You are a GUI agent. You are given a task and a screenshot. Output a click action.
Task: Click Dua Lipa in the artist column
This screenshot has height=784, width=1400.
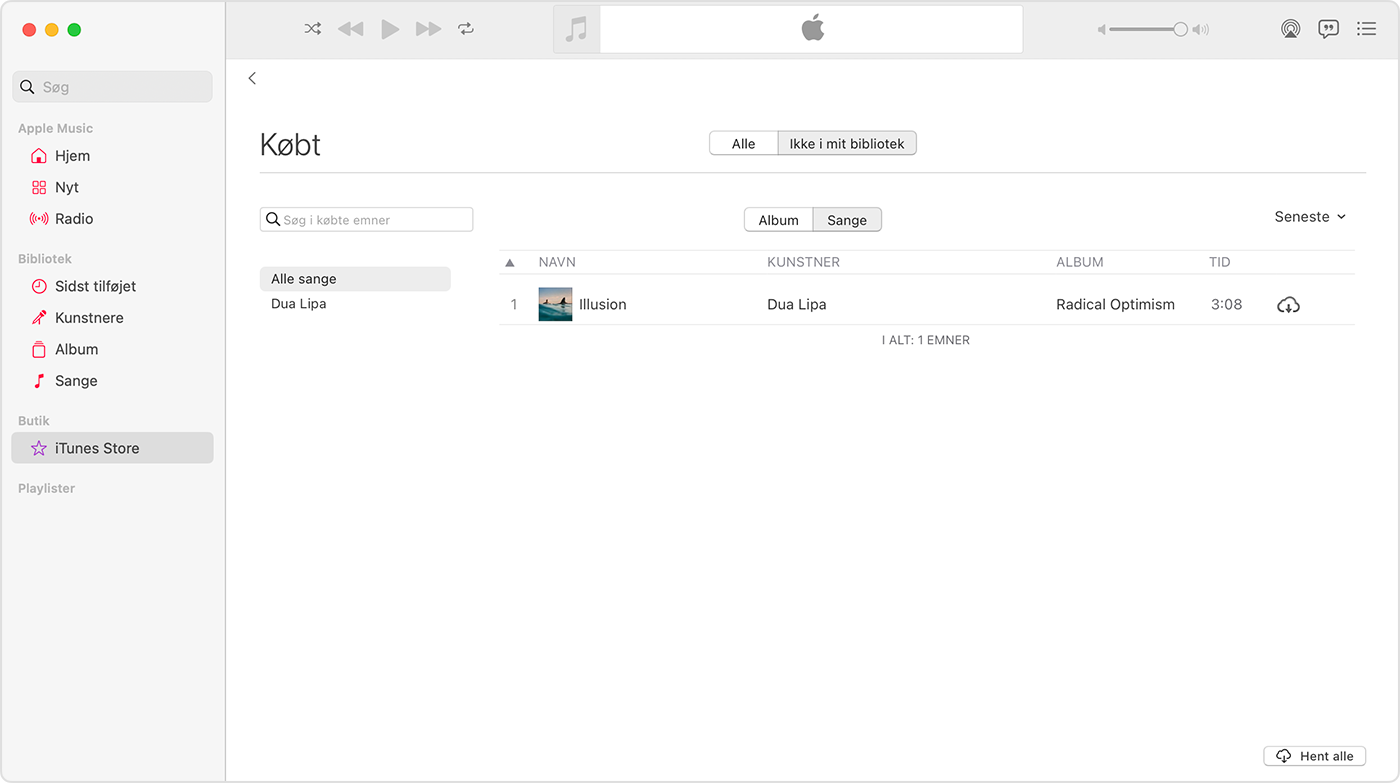(797, 305)
